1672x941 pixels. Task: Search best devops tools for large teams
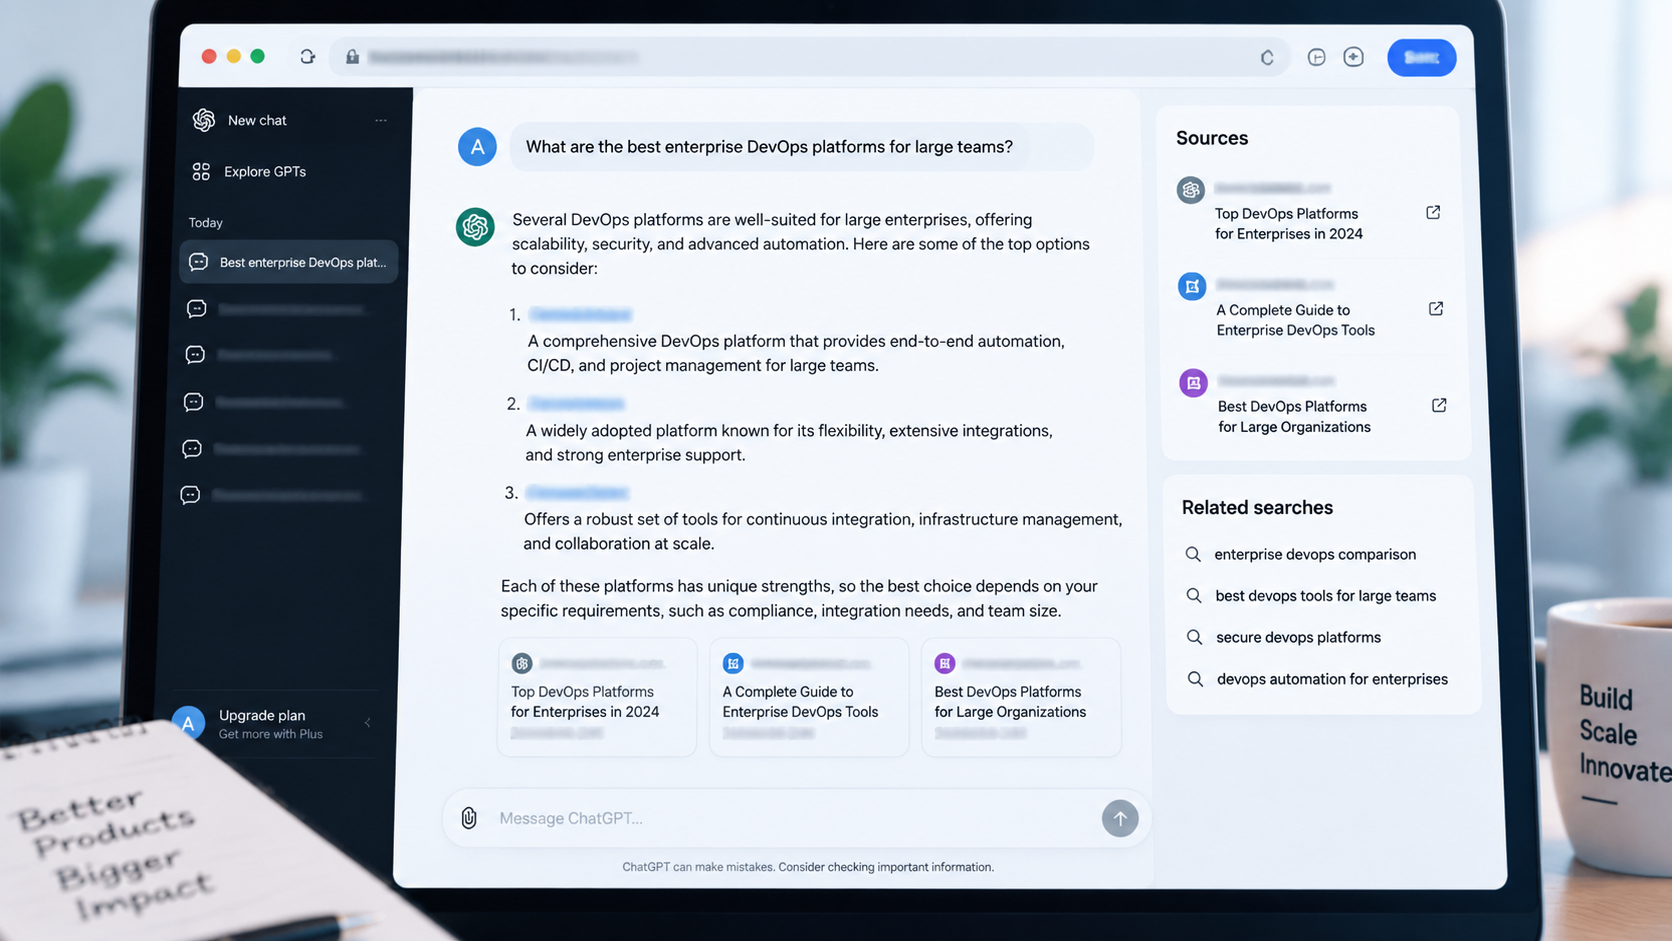pos(1326,596)
